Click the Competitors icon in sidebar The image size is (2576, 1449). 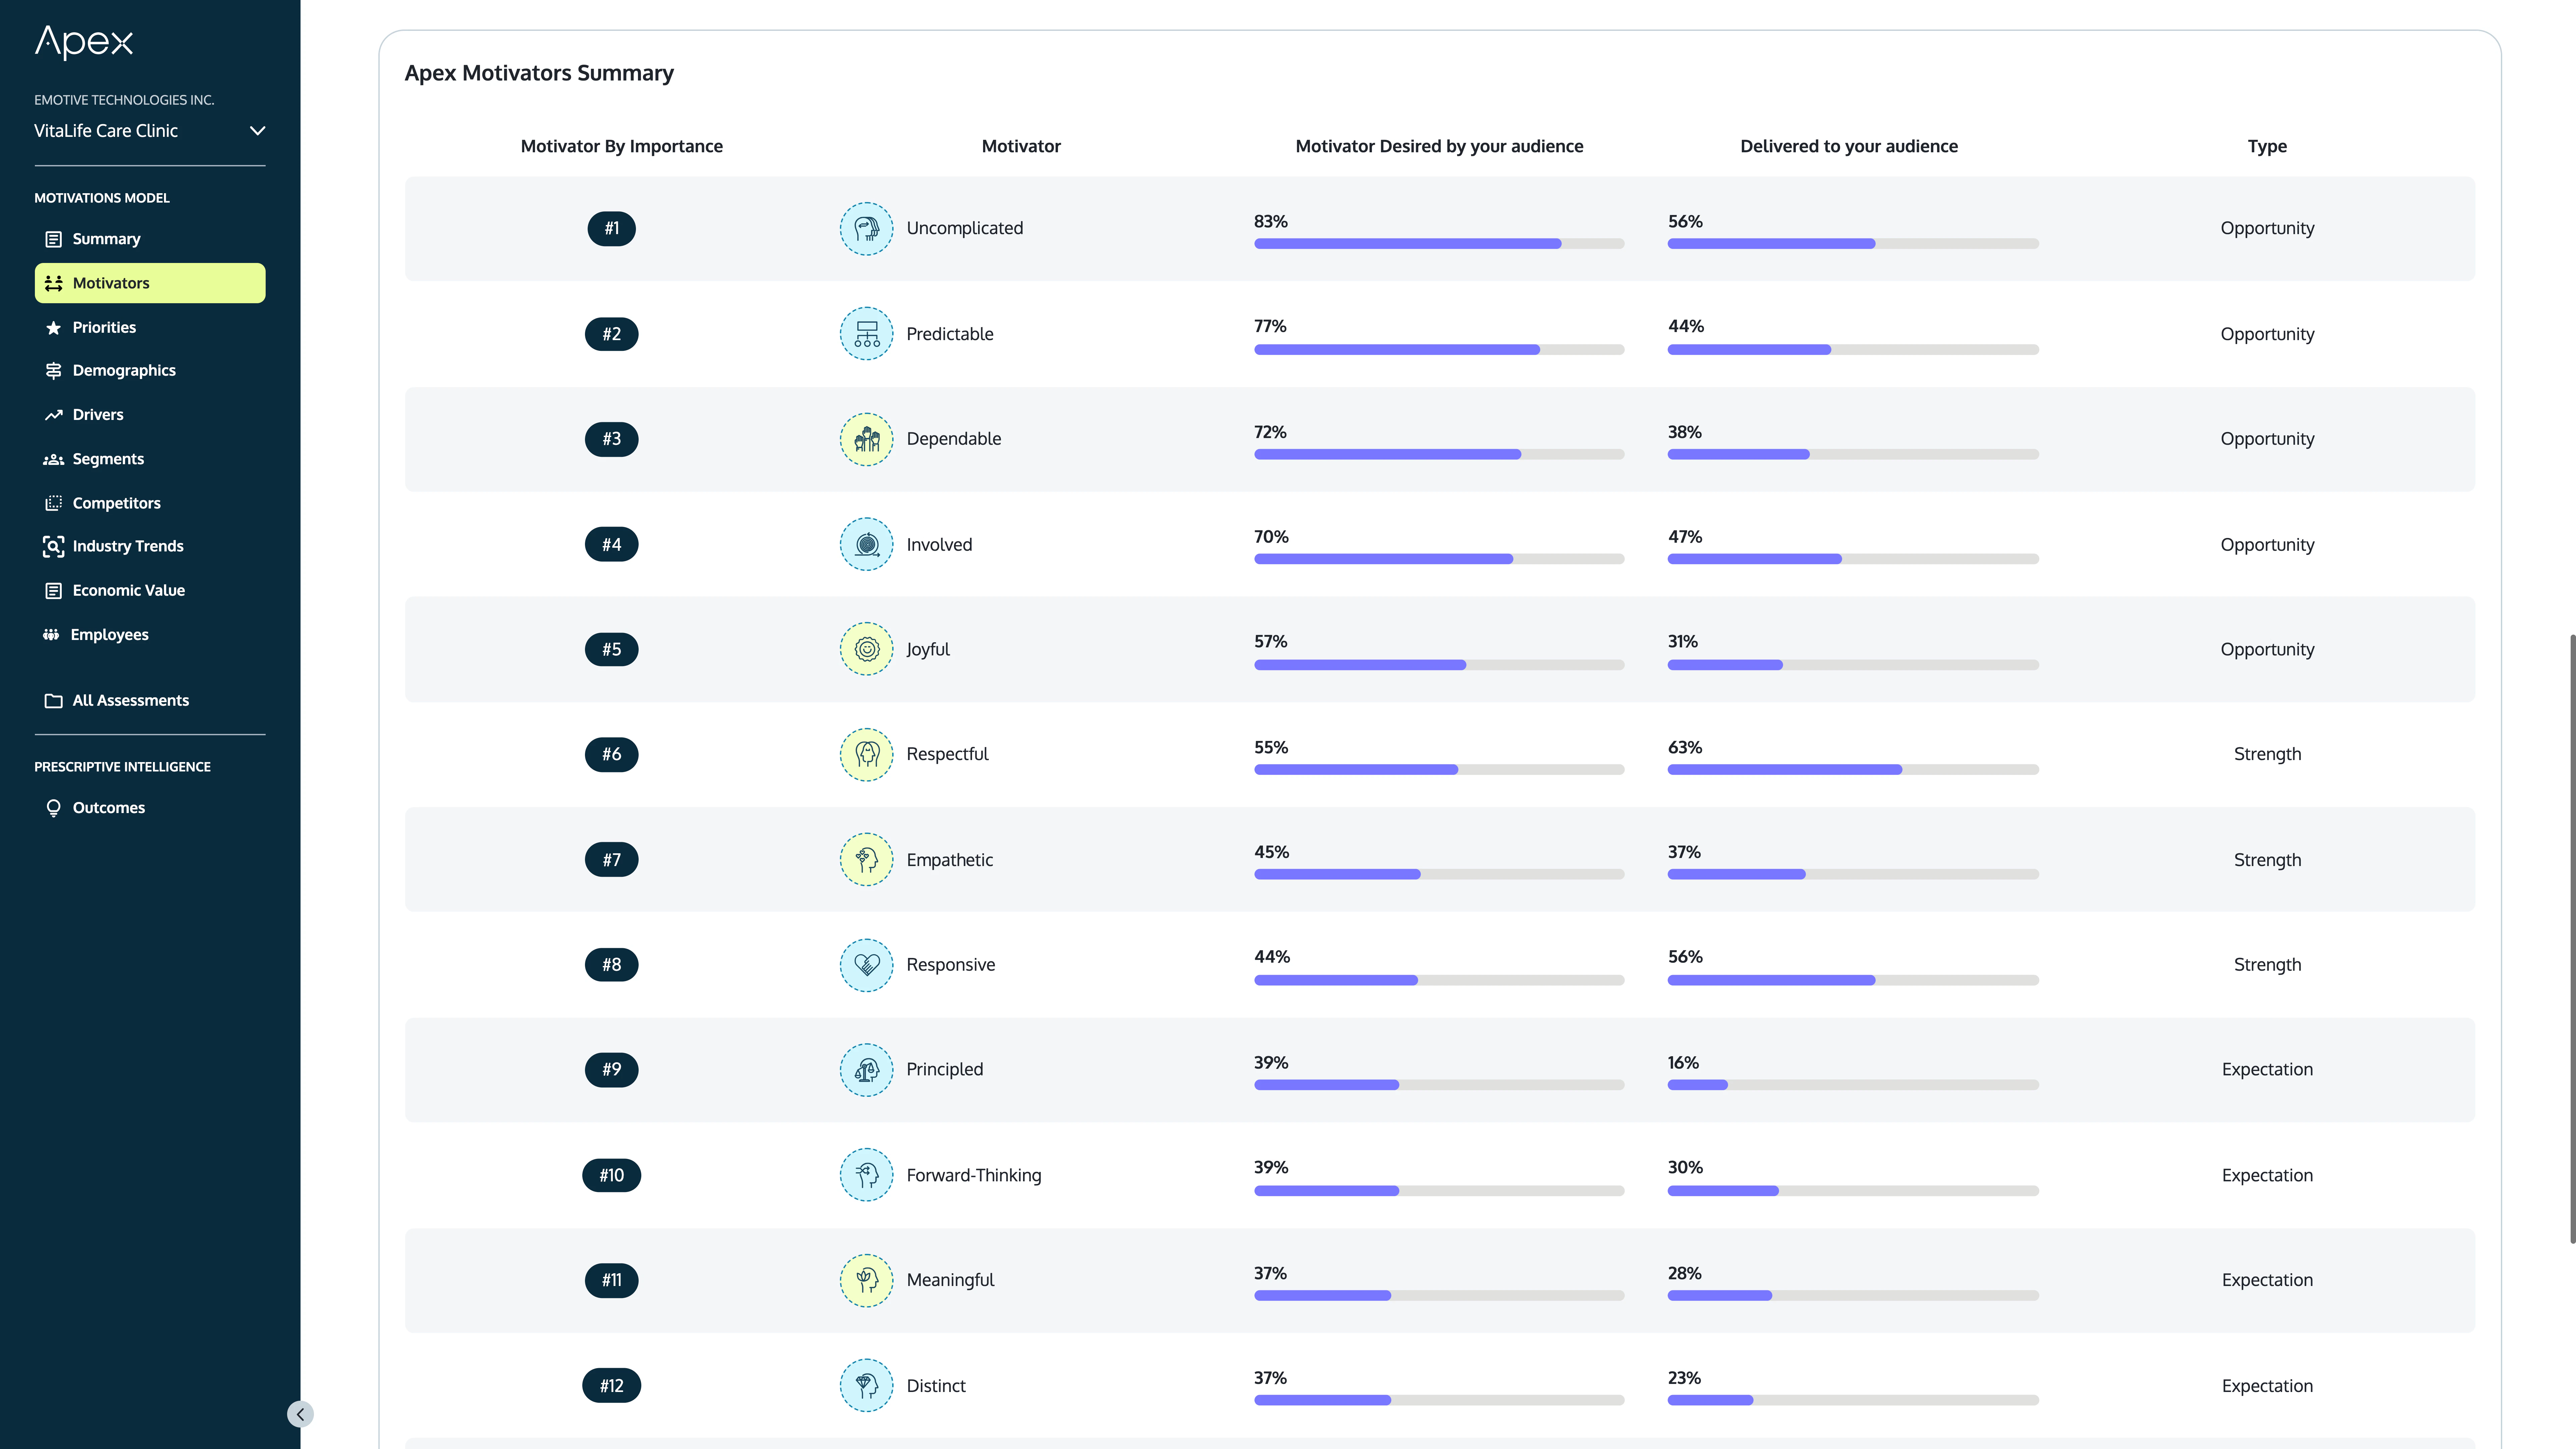click(54, 503)
